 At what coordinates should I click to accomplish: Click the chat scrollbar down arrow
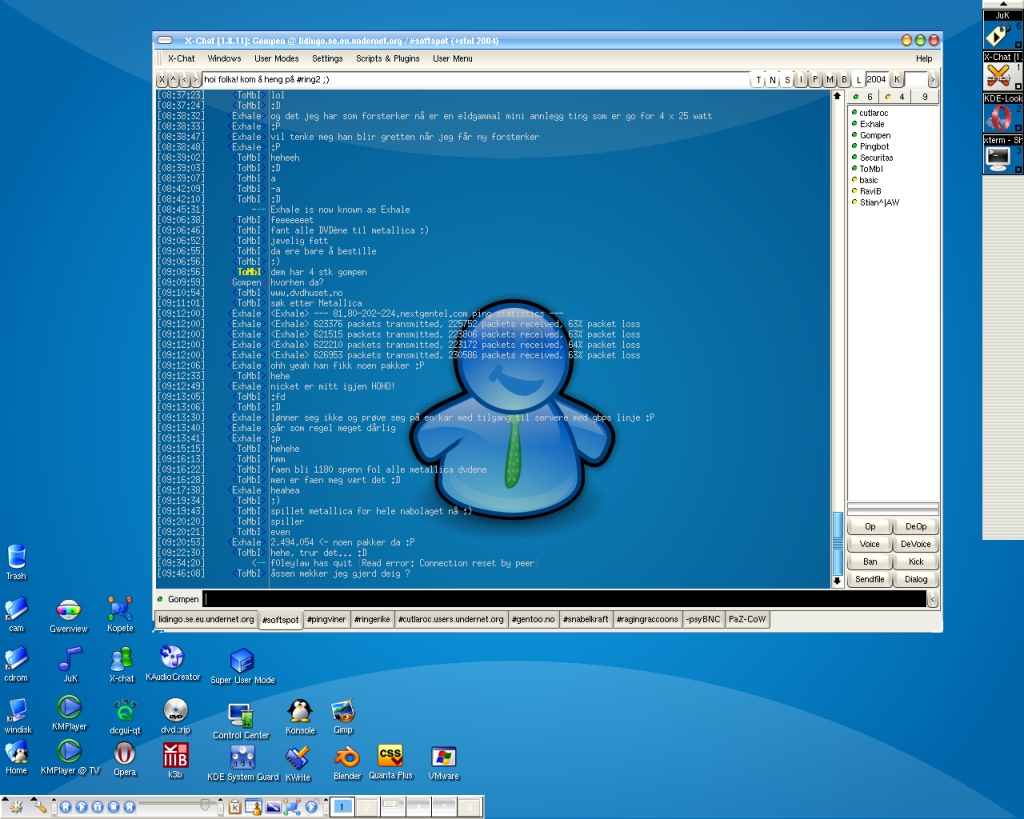[837, 581]
